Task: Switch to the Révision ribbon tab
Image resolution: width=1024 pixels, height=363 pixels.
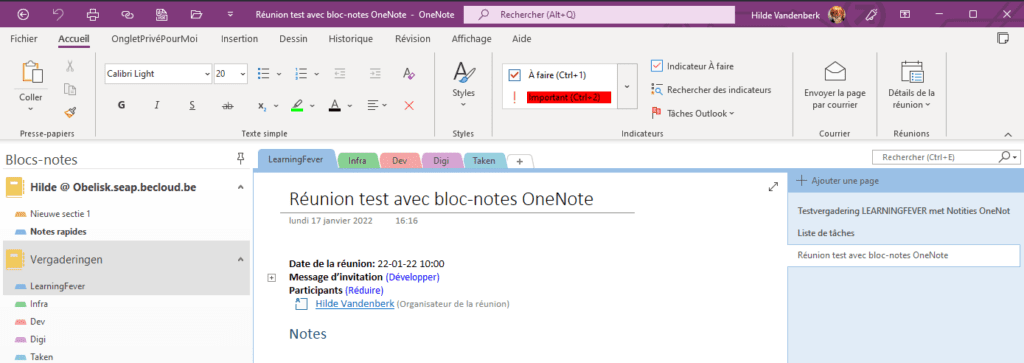Action: tap(413, 39)
